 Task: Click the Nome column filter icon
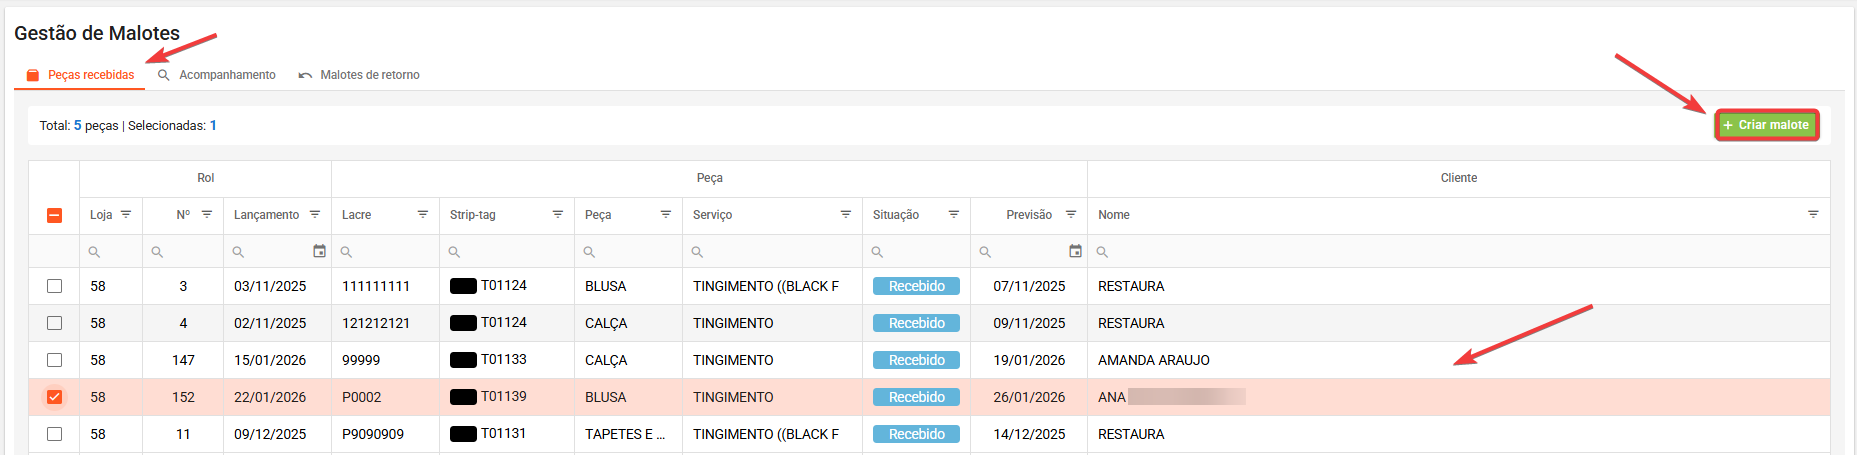[1813, 215]
